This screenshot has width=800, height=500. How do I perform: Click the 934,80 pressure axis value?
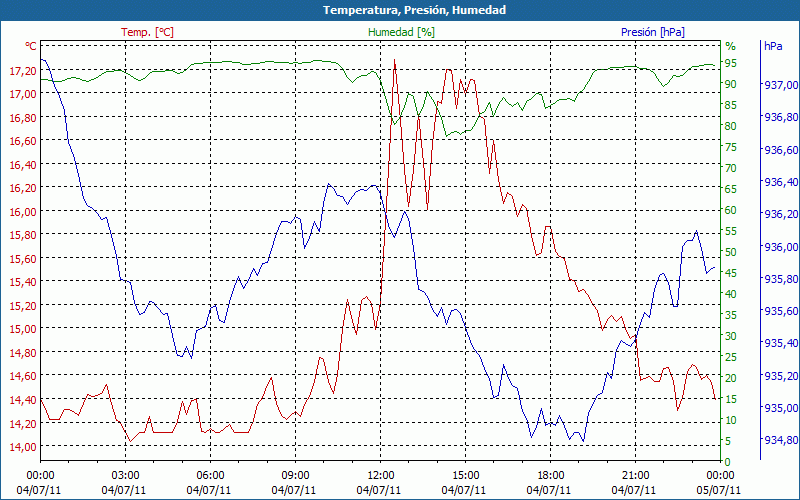[x=781, y=440]
